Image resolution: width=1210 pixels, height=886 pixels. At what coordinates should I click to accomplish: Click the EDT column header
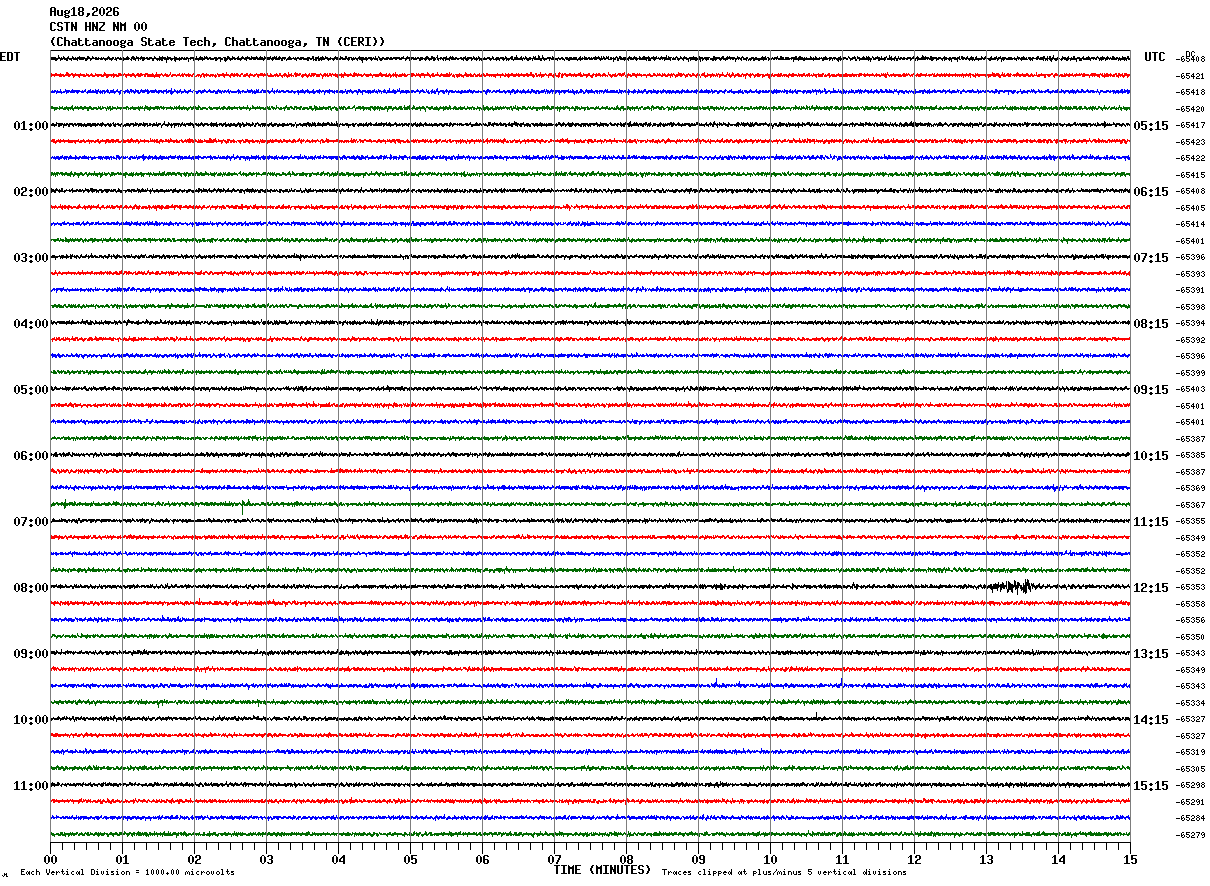coord(10,57)
